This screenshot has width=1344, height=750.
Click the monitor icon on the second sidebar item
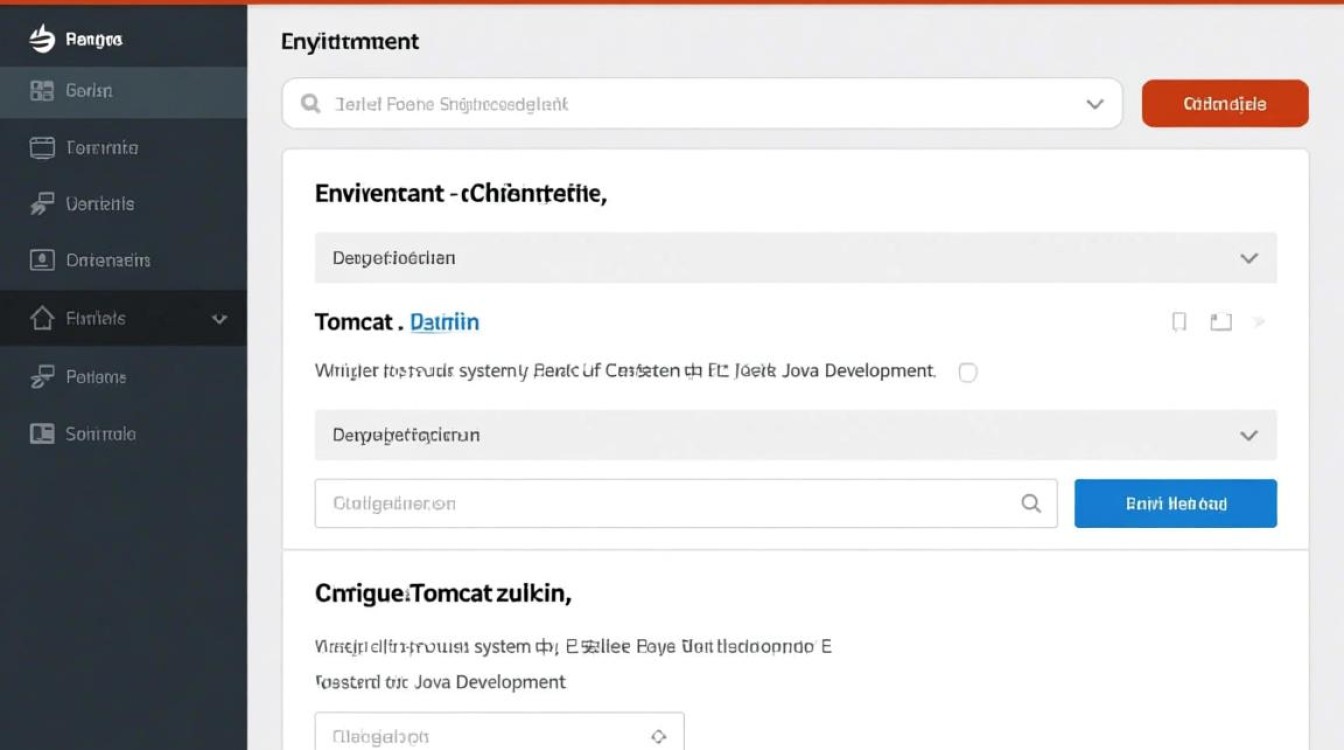pos(42,148)
